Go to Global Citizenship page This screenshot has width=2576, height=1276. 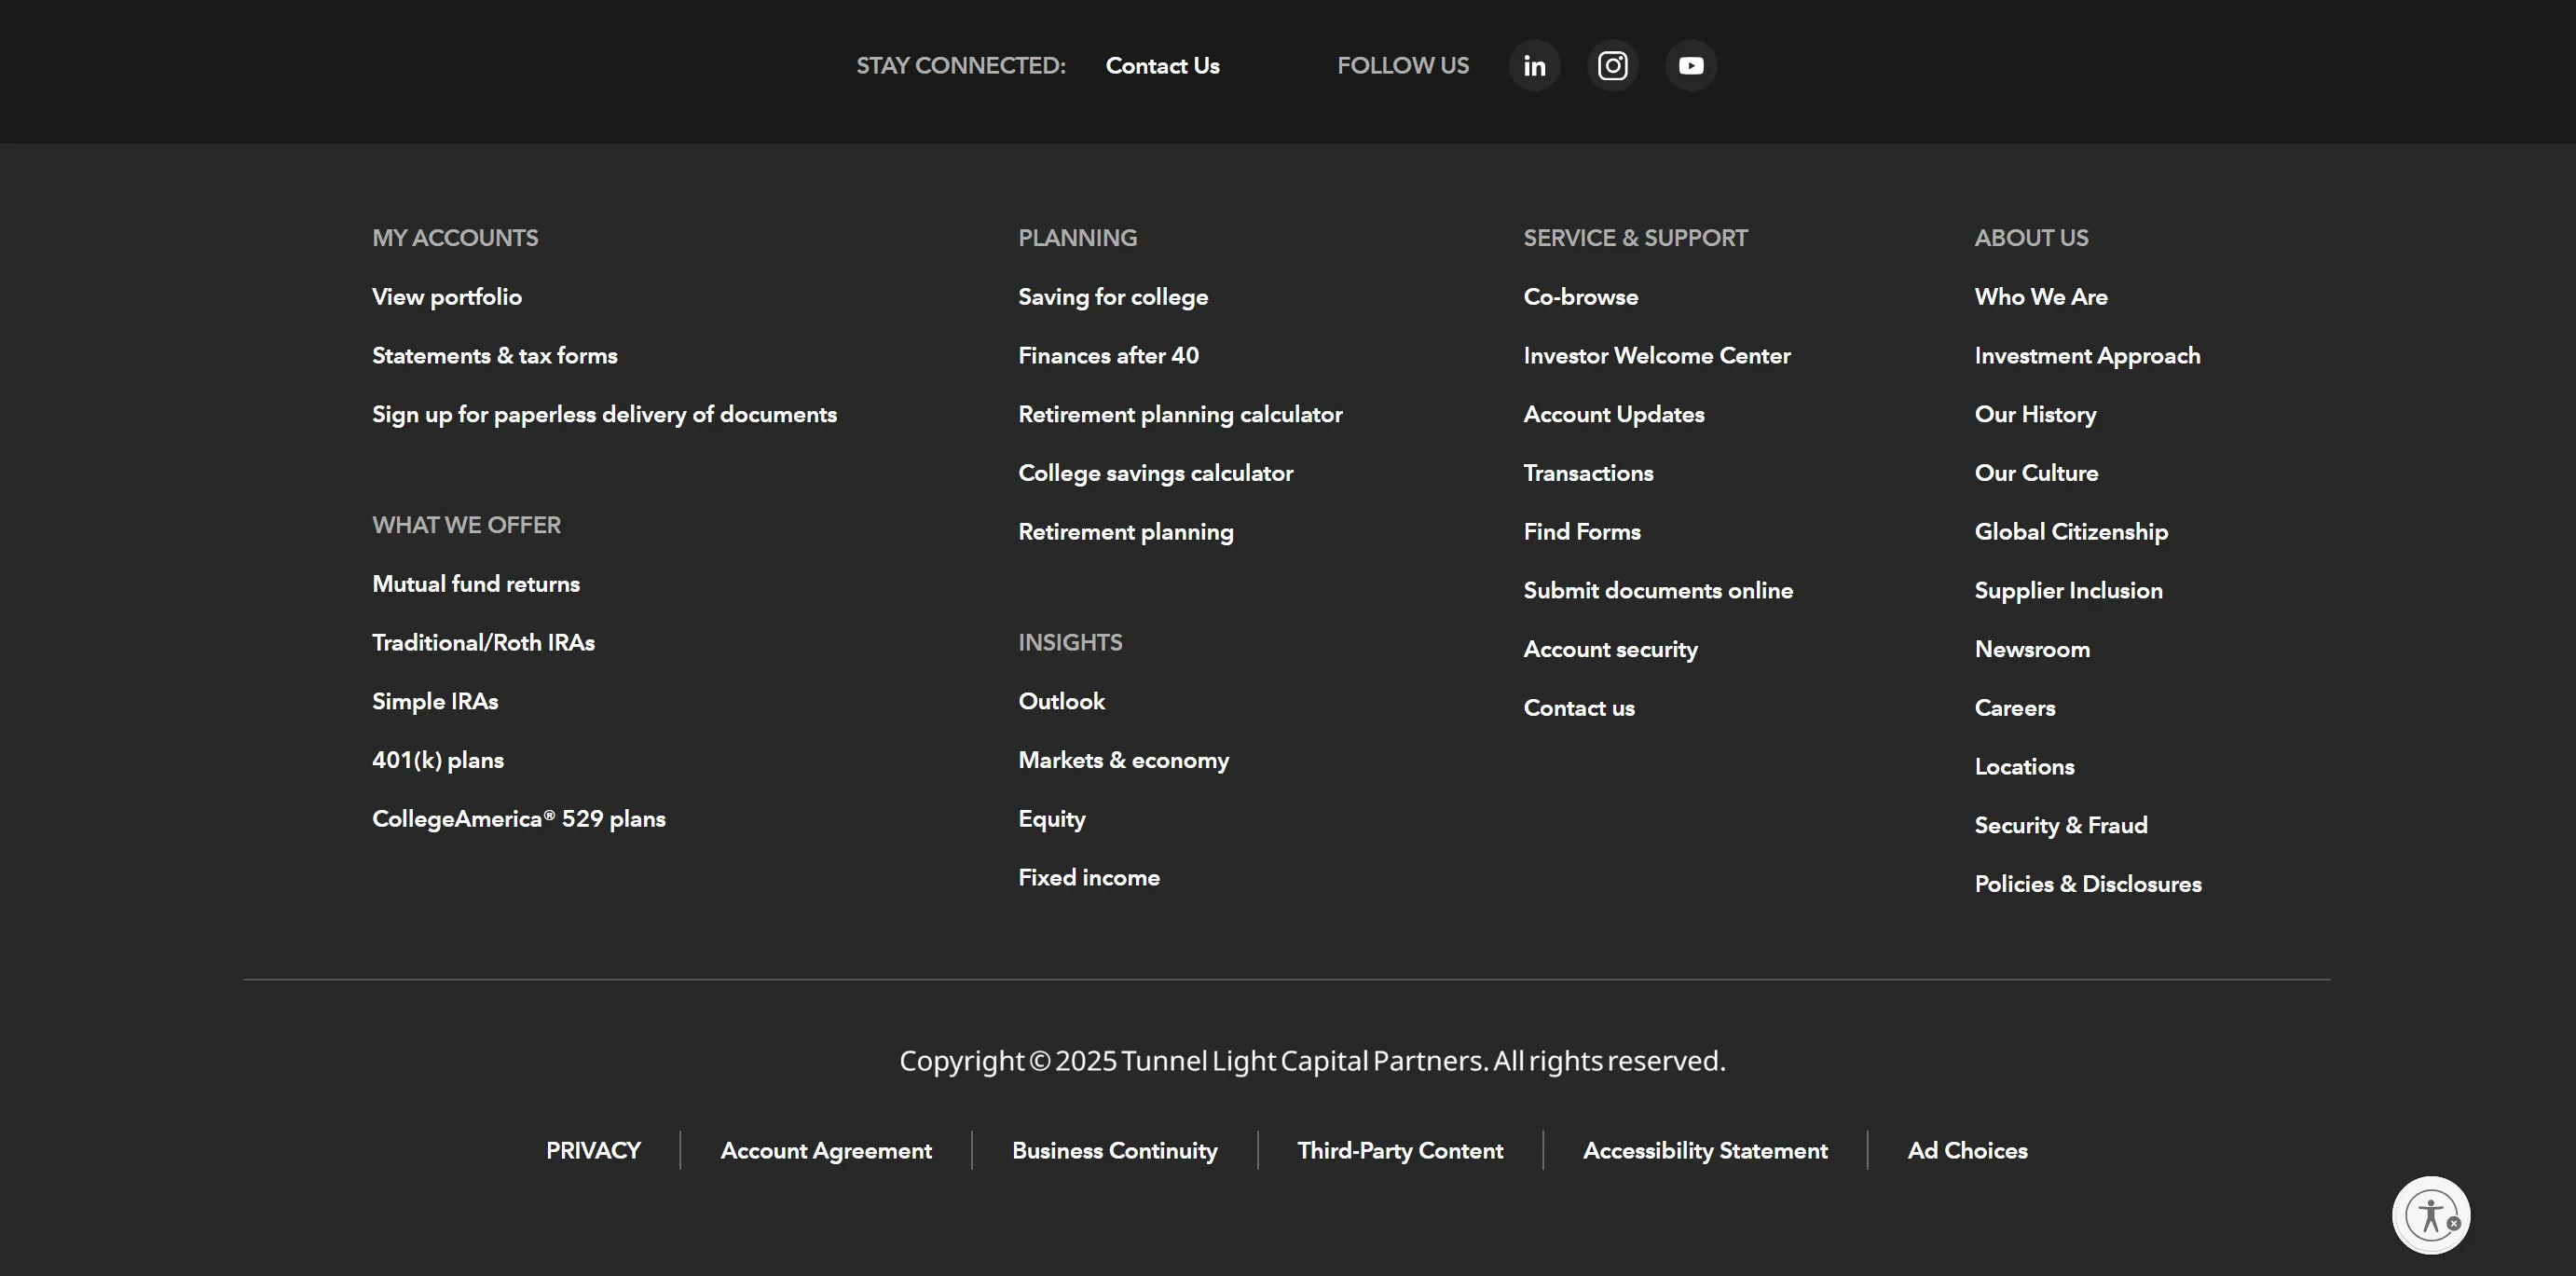click(2070, 532)
